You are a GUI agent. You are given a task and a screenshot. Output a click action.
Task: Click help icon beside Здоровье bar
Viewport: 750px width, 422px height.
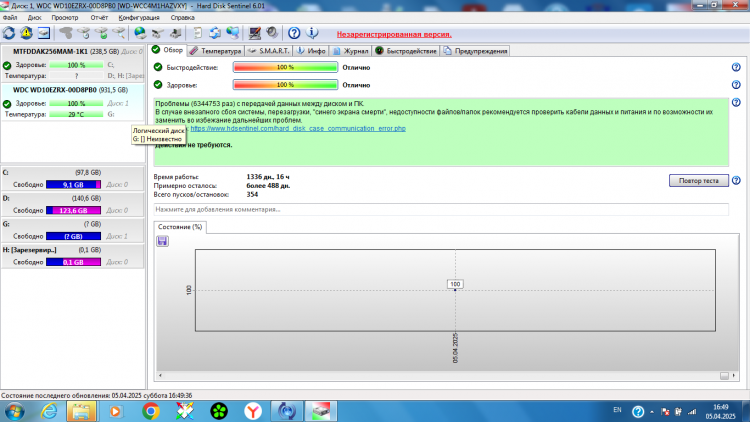click(x=736, y=85)
